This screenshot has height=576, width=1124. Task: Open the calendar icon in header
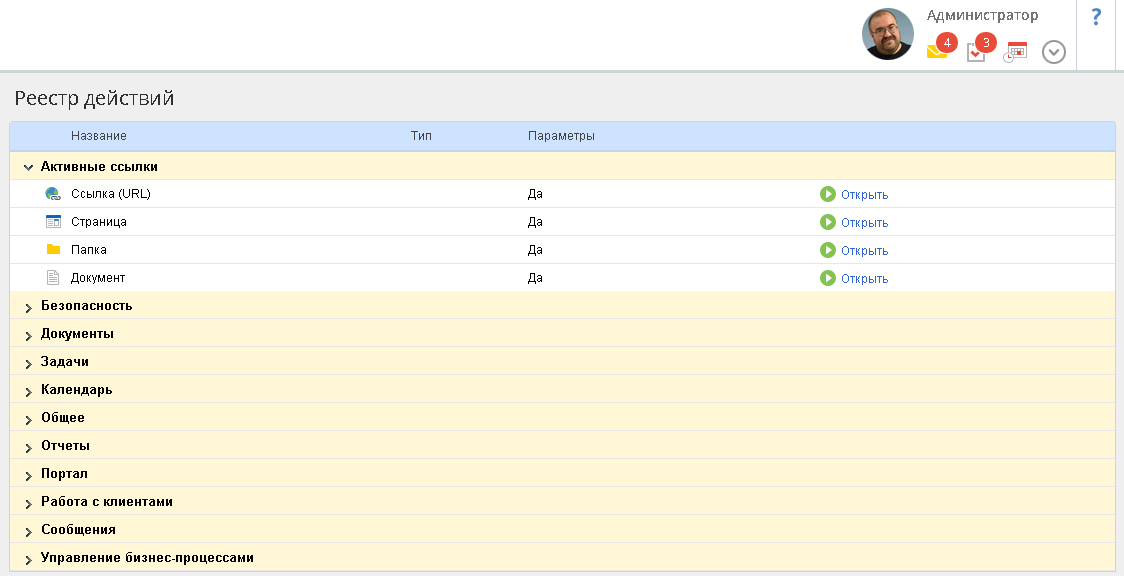click(x=1015, y=52)
